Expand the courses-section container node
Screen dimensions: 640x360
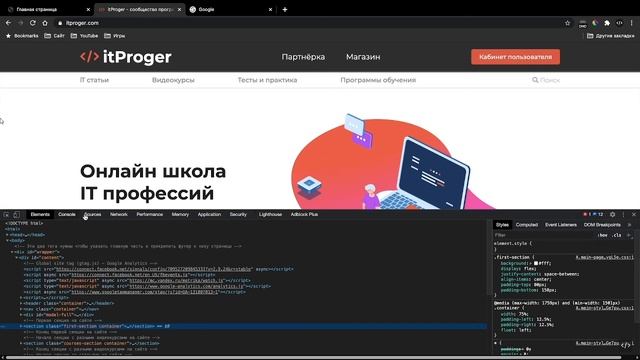click(x=21, y=343)
